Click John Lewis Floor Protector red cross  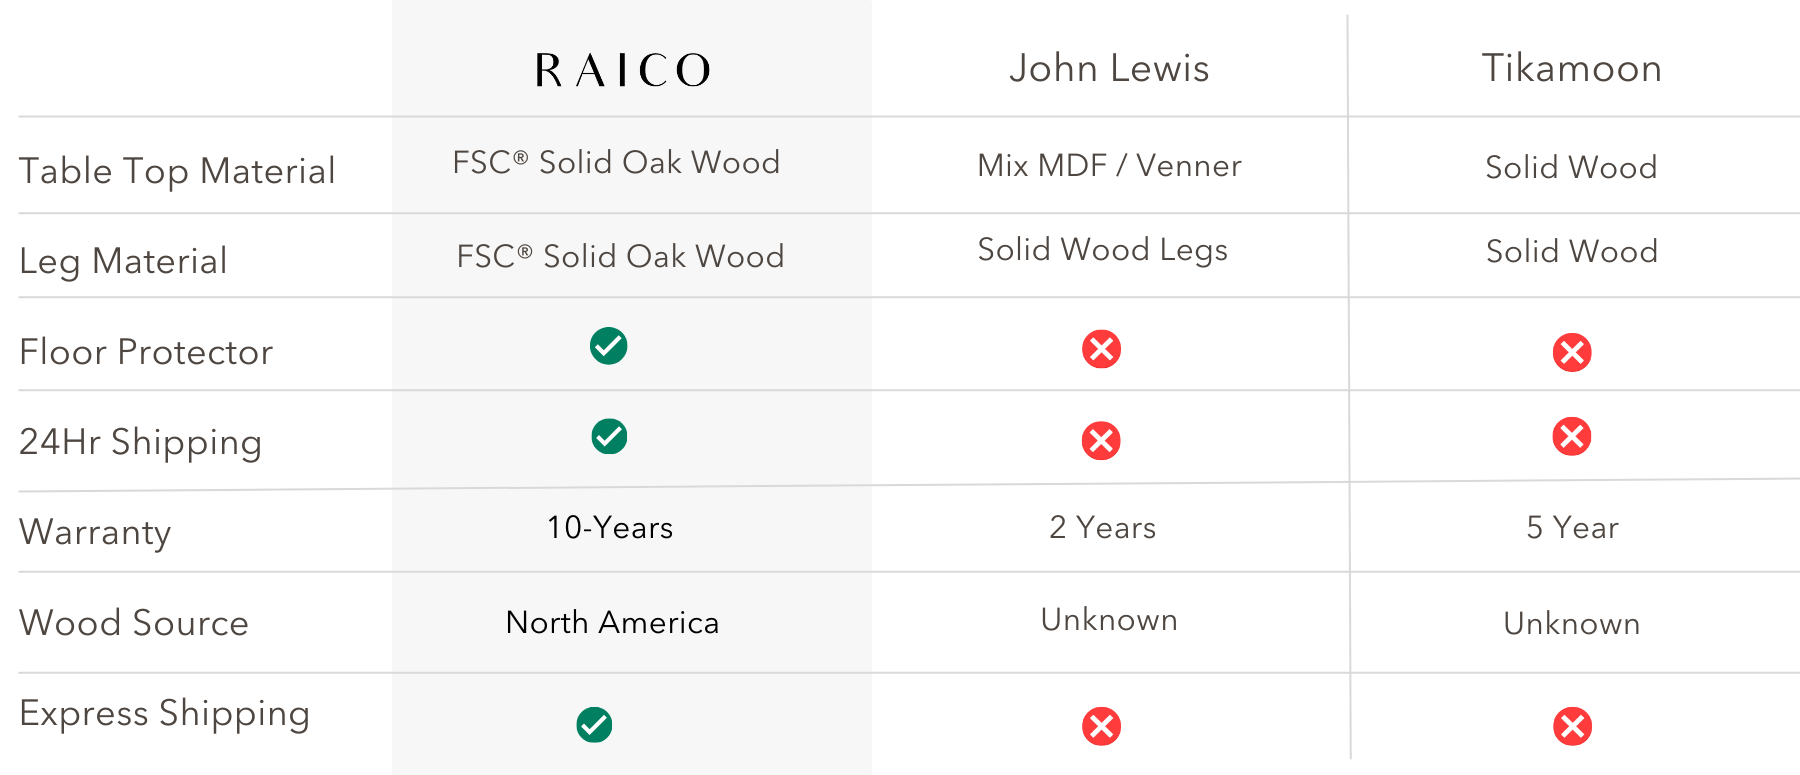click(x=1101, y=349)
